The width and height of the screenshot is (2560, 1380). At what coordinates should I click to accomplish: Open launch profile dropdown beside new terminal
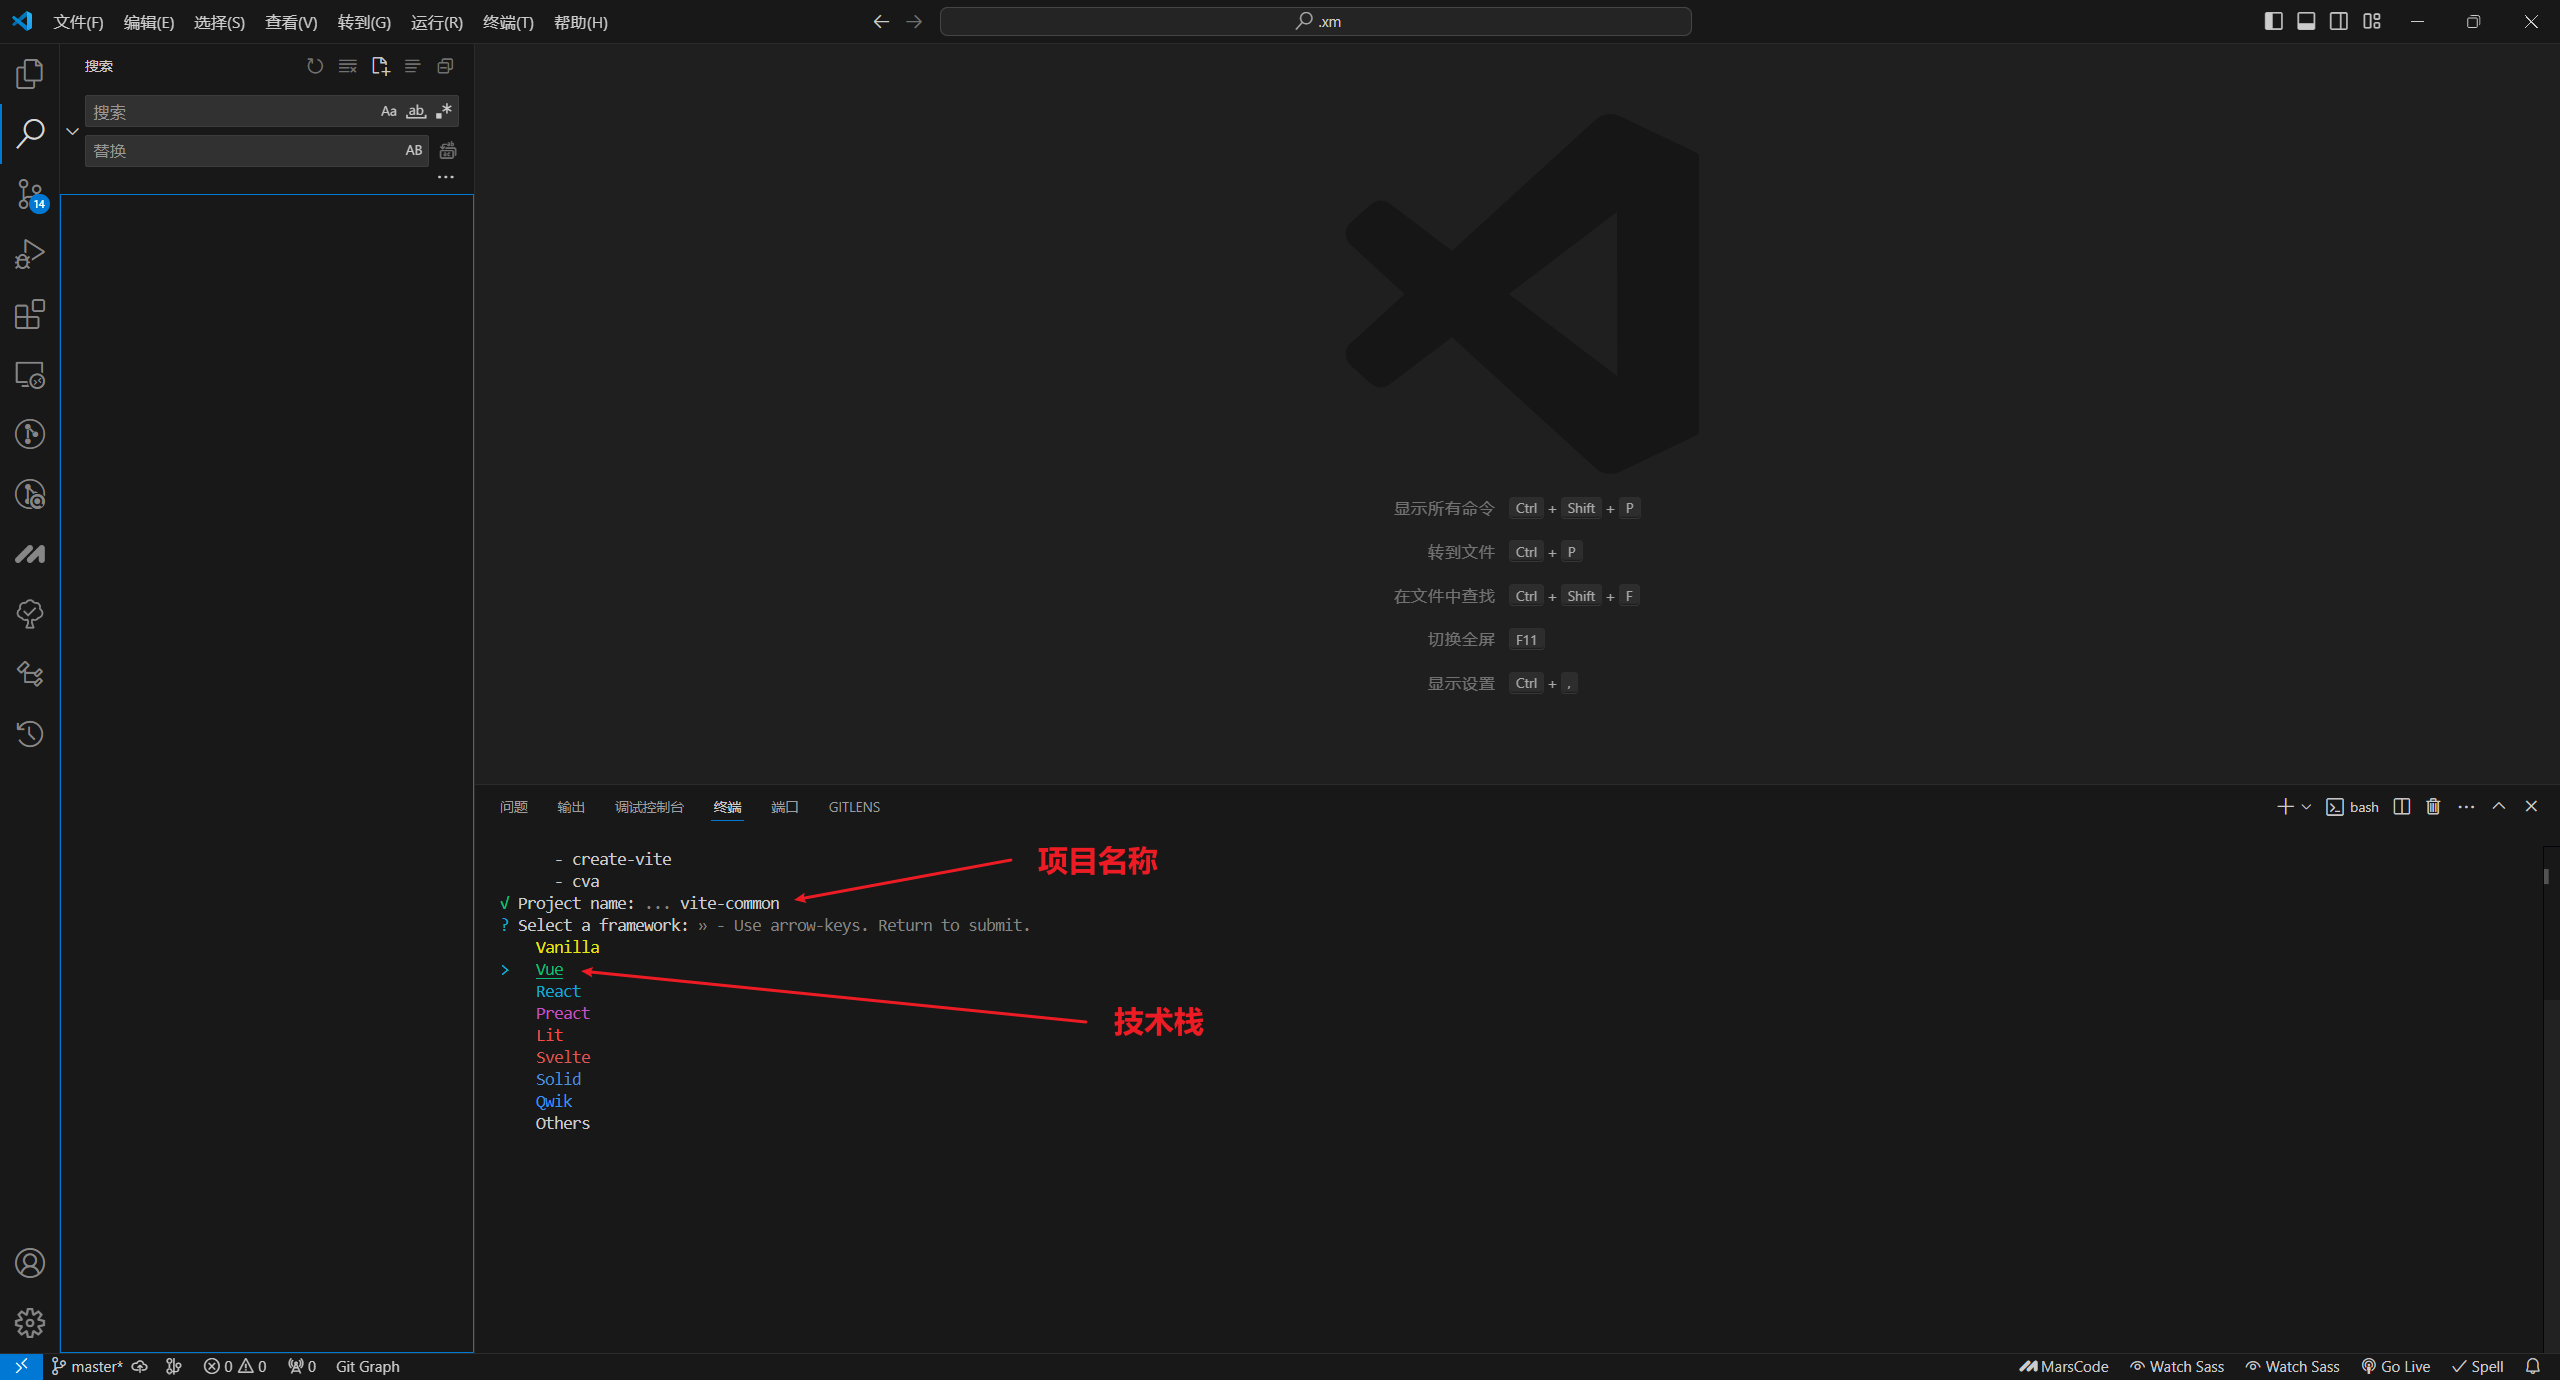(x=2306, y=807)
